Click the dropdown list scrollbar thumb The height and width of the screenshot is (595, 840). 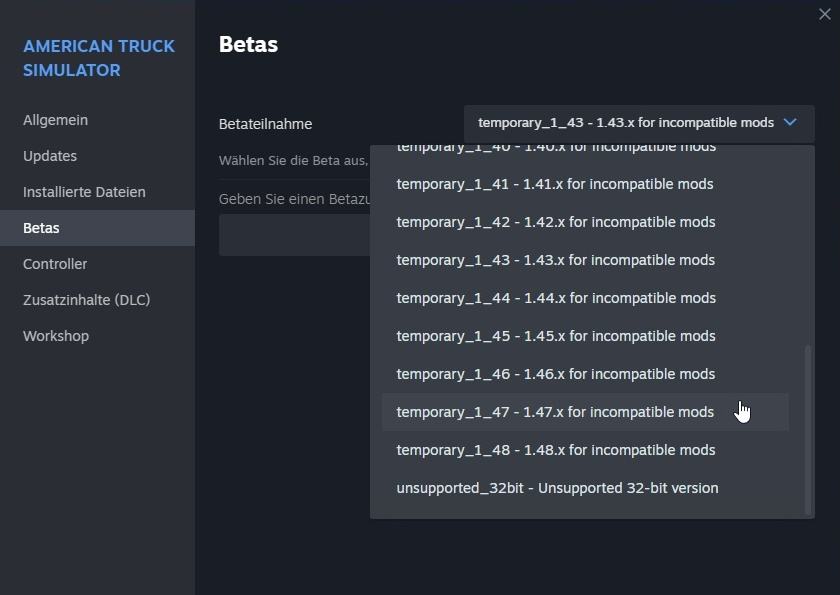[808, 430]
